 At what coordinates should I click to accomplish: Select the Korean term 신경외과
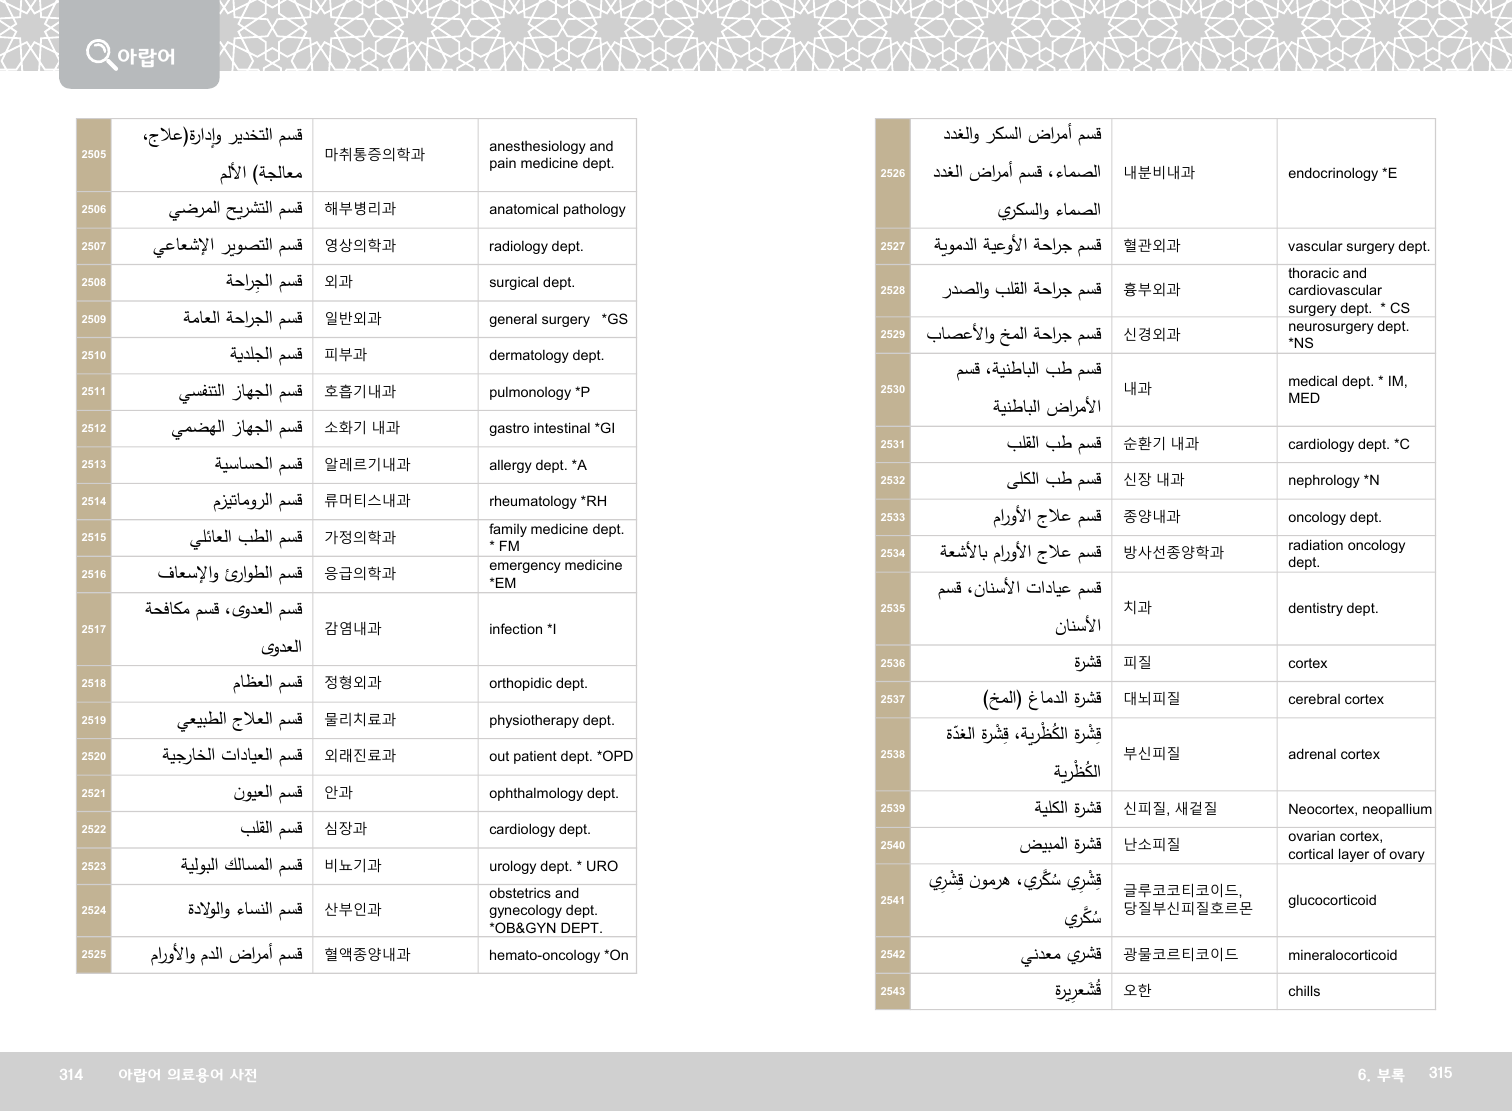click(x=1151, y=335)
